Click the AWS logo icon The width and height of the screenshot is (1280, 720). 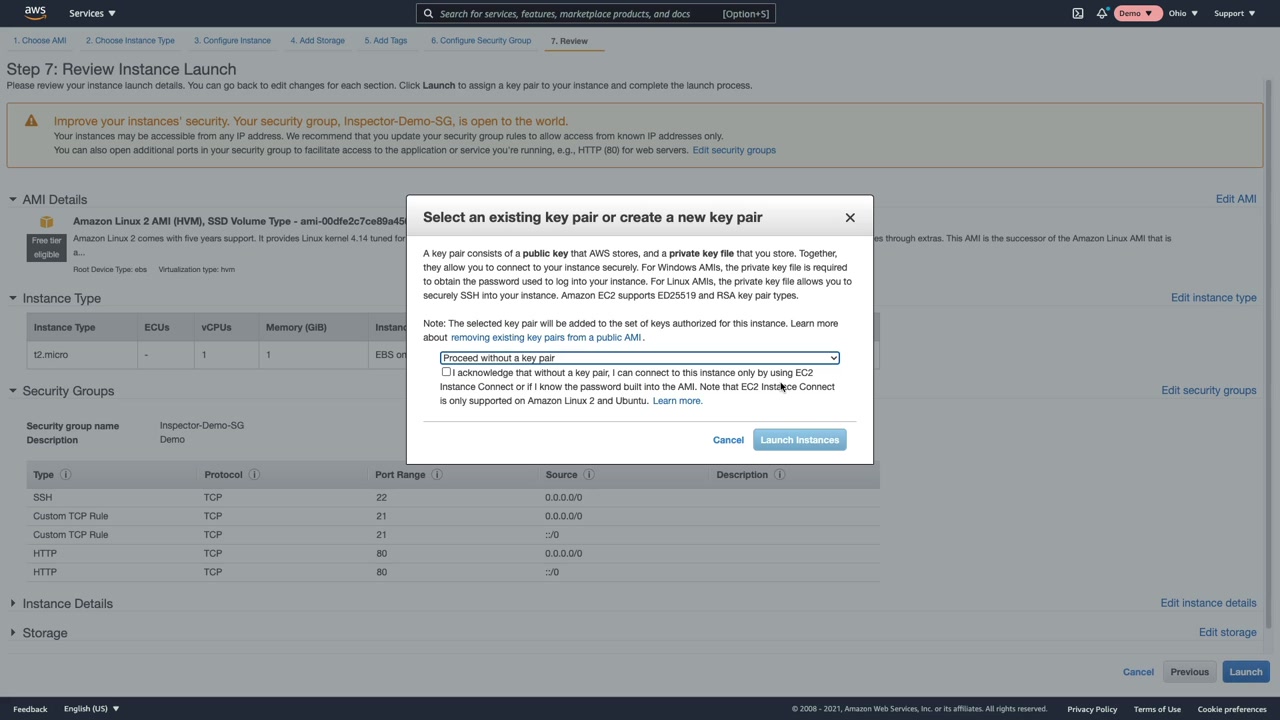coord(35,13)
